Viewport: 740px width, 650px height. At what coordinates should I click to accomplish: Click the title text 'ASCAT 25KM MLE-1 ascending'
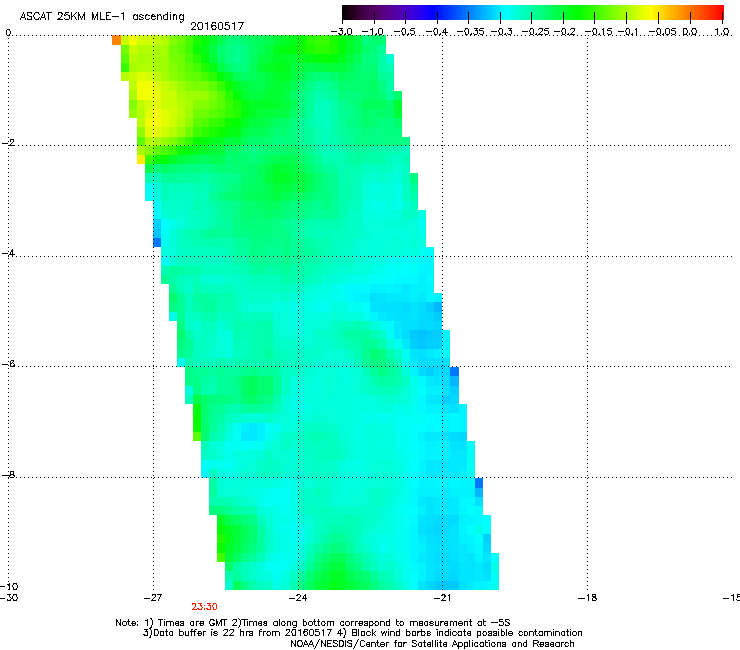pos(102,17)
